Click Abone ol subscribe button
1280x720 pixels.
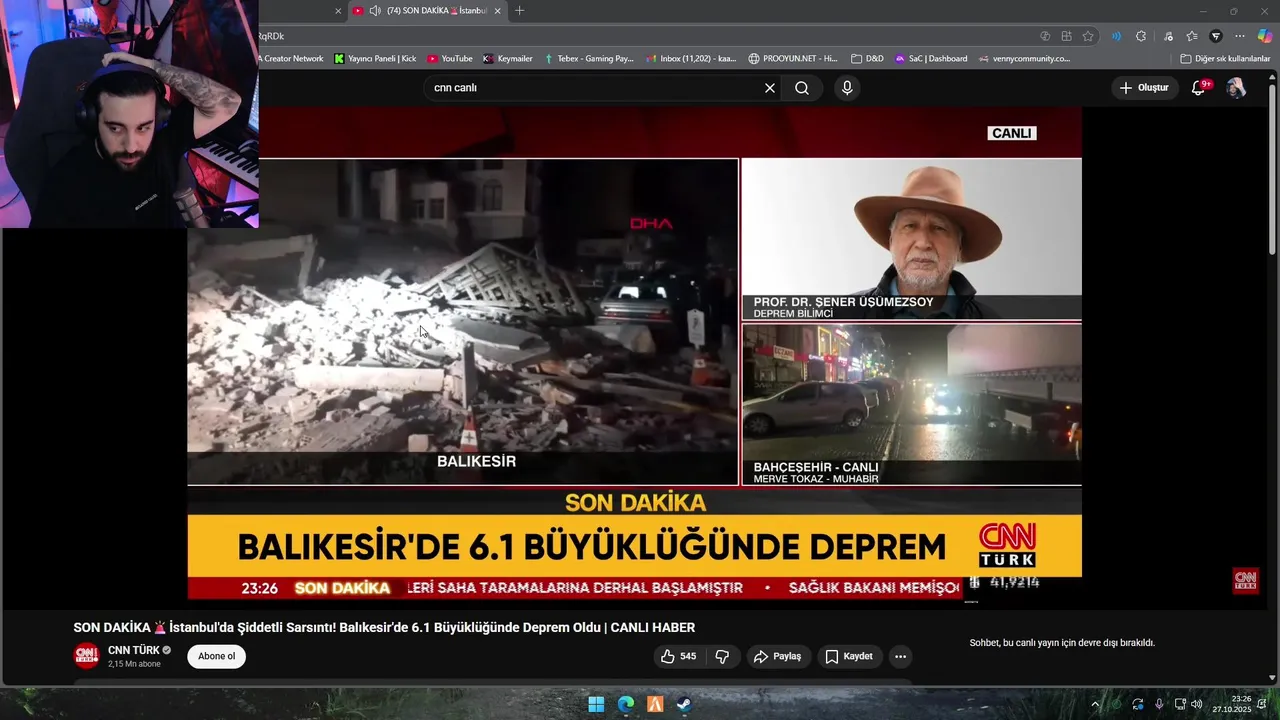pyautogui.click(x=216, y=657)
